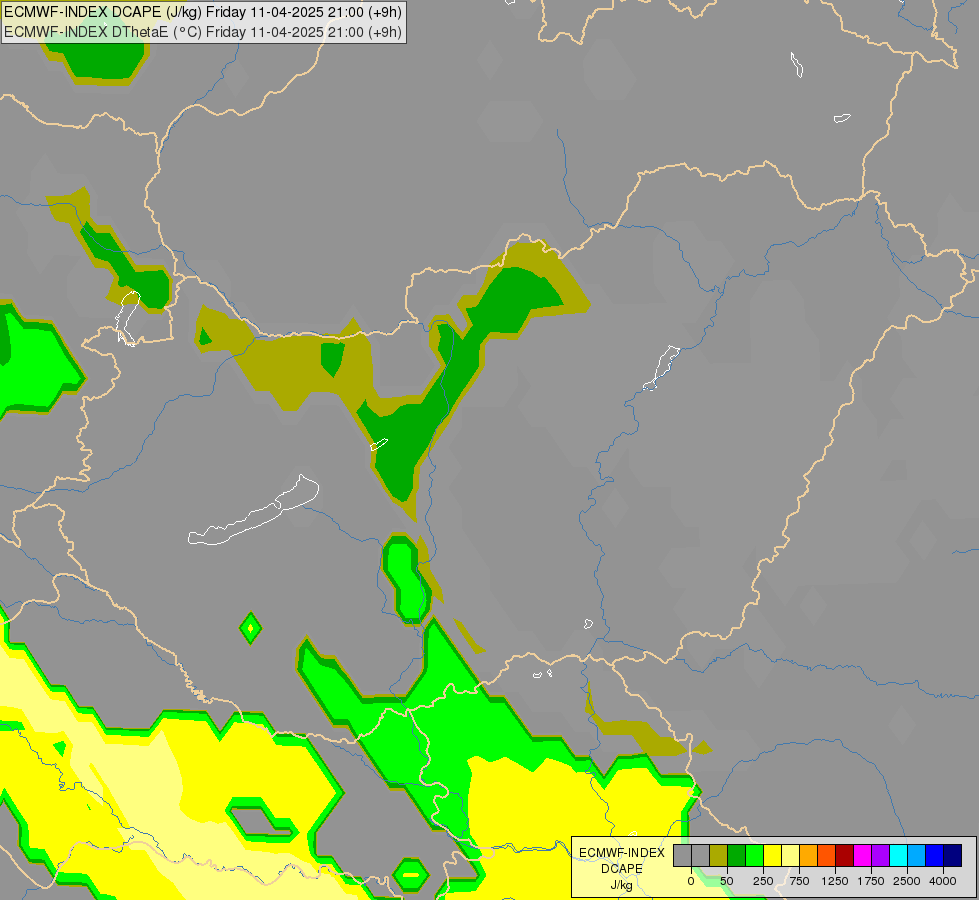Click the navy legend swatch after 4000
Screen dimensions: 979x900
coord(953,855)
